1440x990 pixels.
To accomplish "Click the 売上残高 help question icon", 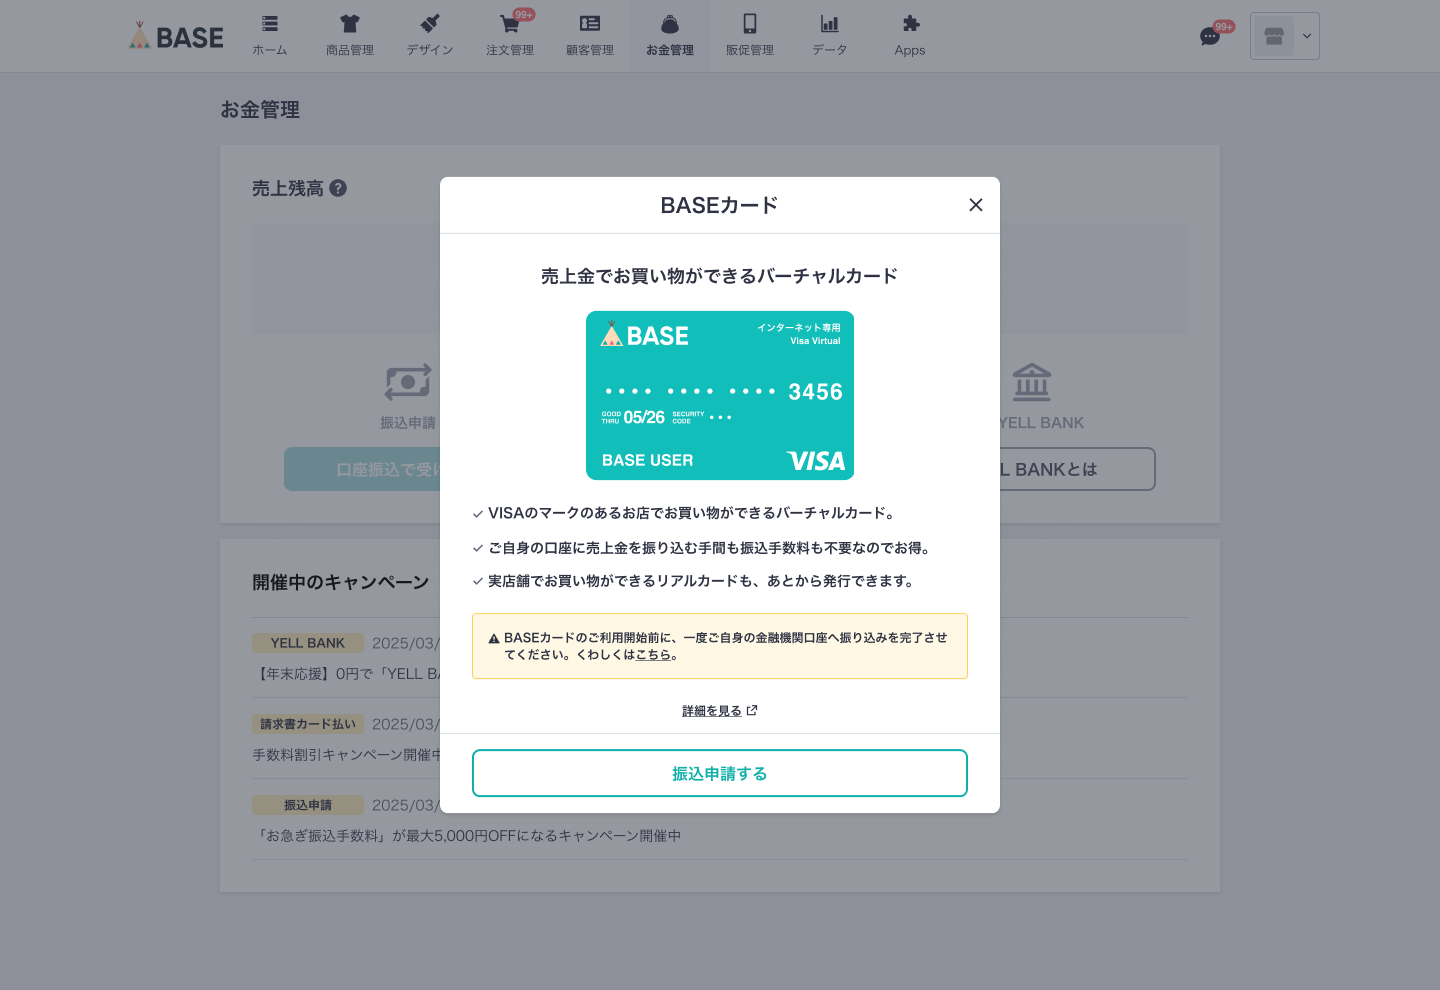I will tap(338, 188).
